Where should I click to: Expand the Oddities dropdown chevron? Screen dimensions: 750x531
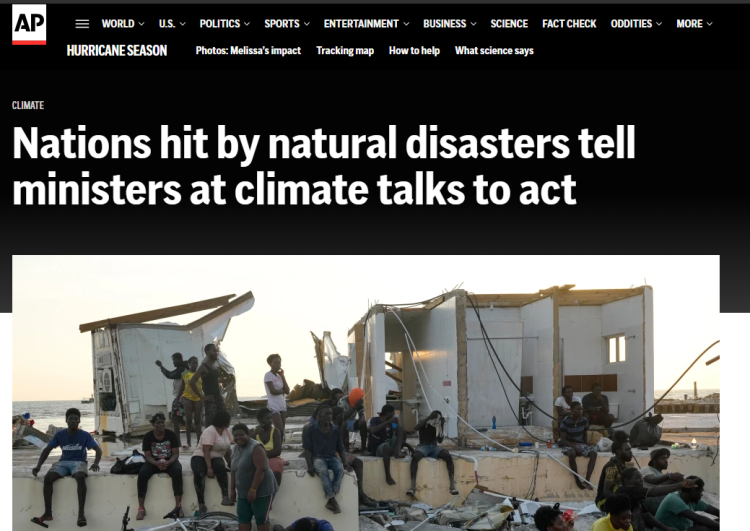[x=659, y=24]
